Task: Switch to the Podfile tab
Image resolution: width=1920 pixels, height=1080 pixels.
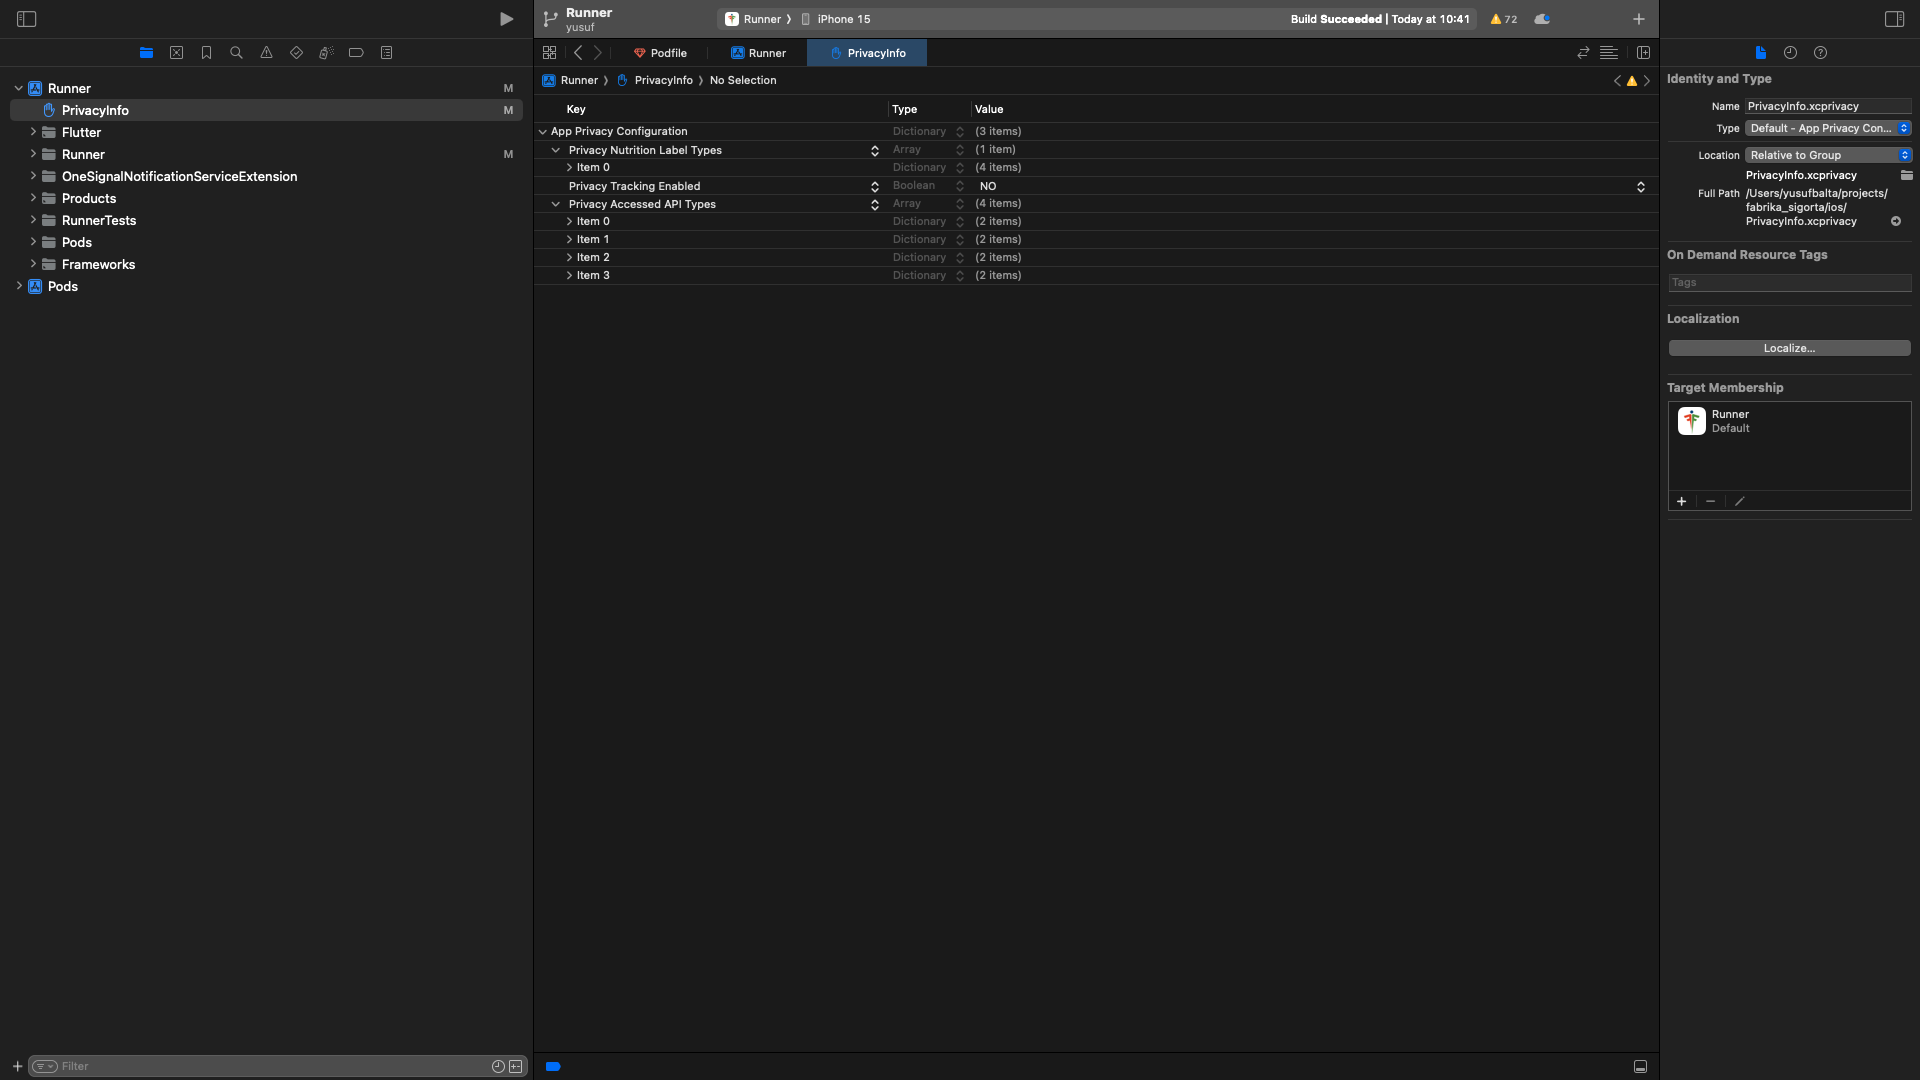Action: (x=660, y=53)
